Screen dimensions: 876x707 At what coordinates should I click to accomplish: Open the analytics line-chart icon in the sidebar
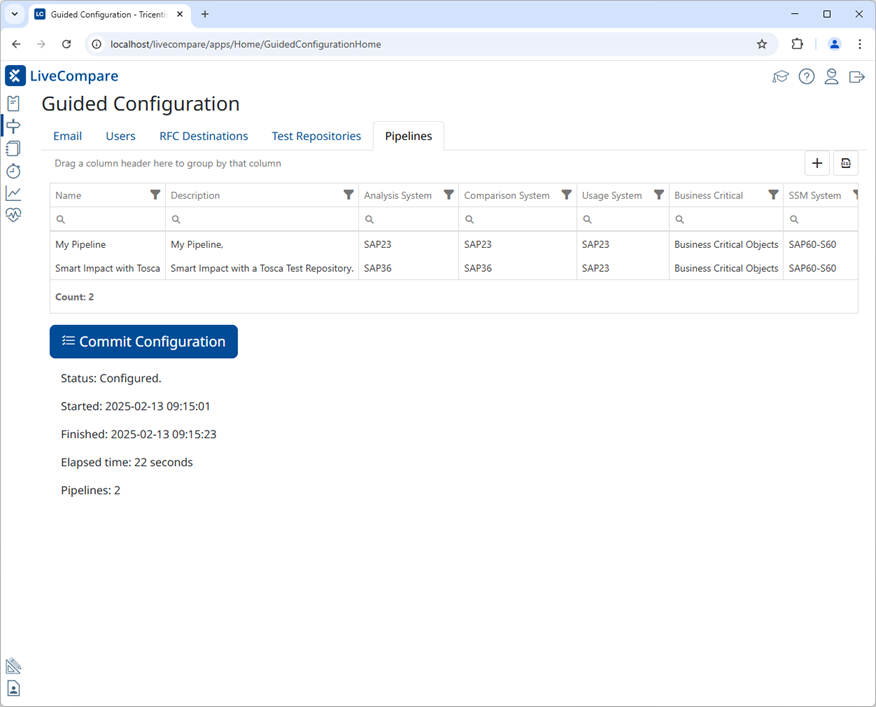[13, 192]
